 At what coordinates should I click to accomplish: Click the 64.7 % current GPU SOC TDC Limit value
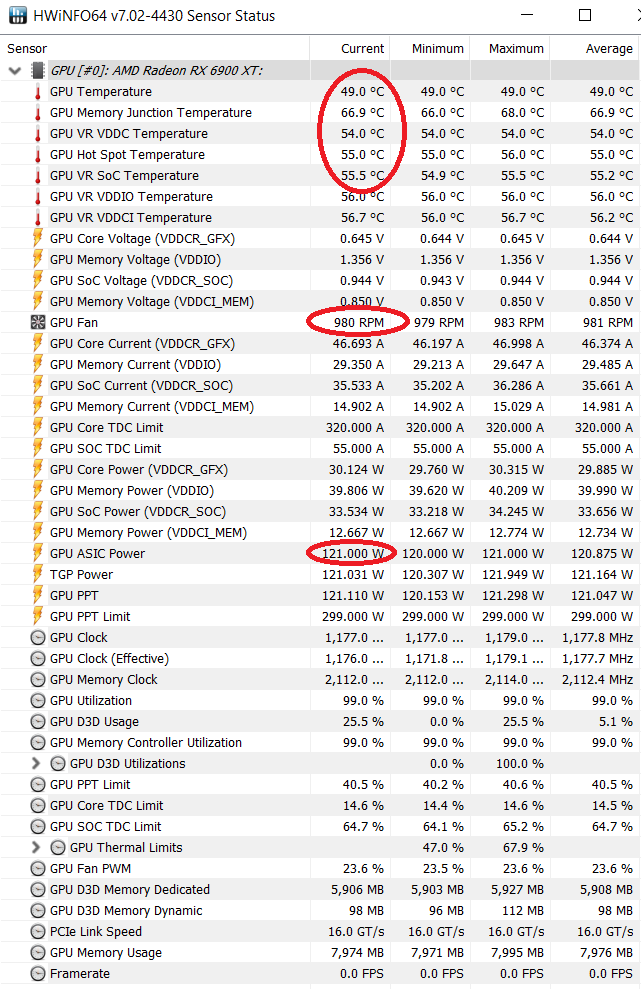363,826
